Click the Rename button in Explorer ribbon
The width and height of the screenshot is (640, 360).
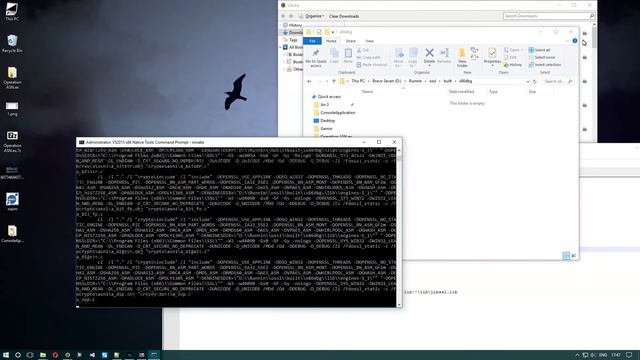[444, 56]
